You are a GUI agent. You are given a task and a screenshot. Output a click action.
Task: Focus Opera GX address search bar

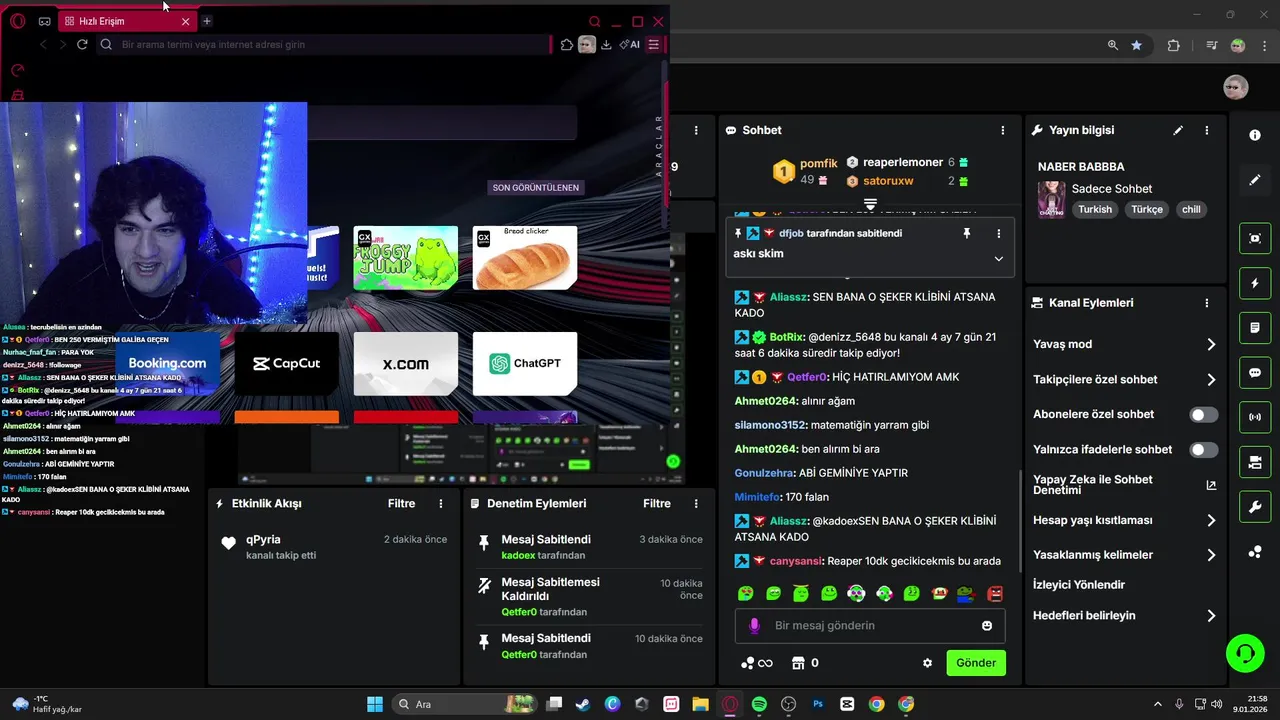325,44
